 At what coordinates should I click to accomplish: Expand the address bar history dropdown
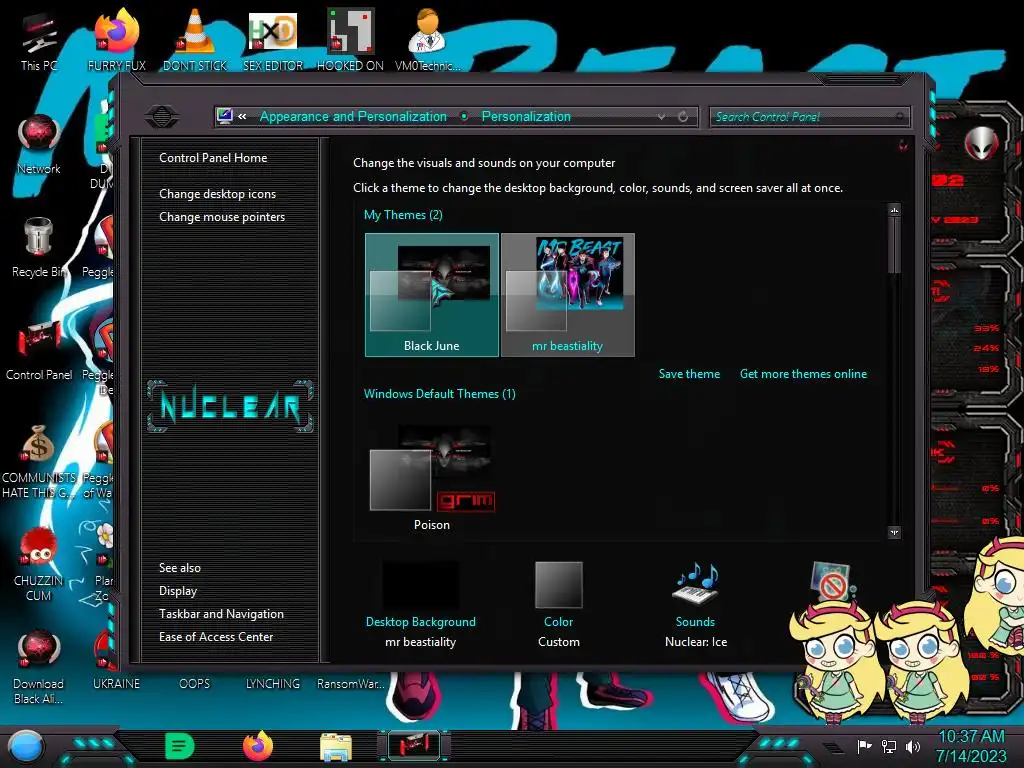click(x=662, y=117)
